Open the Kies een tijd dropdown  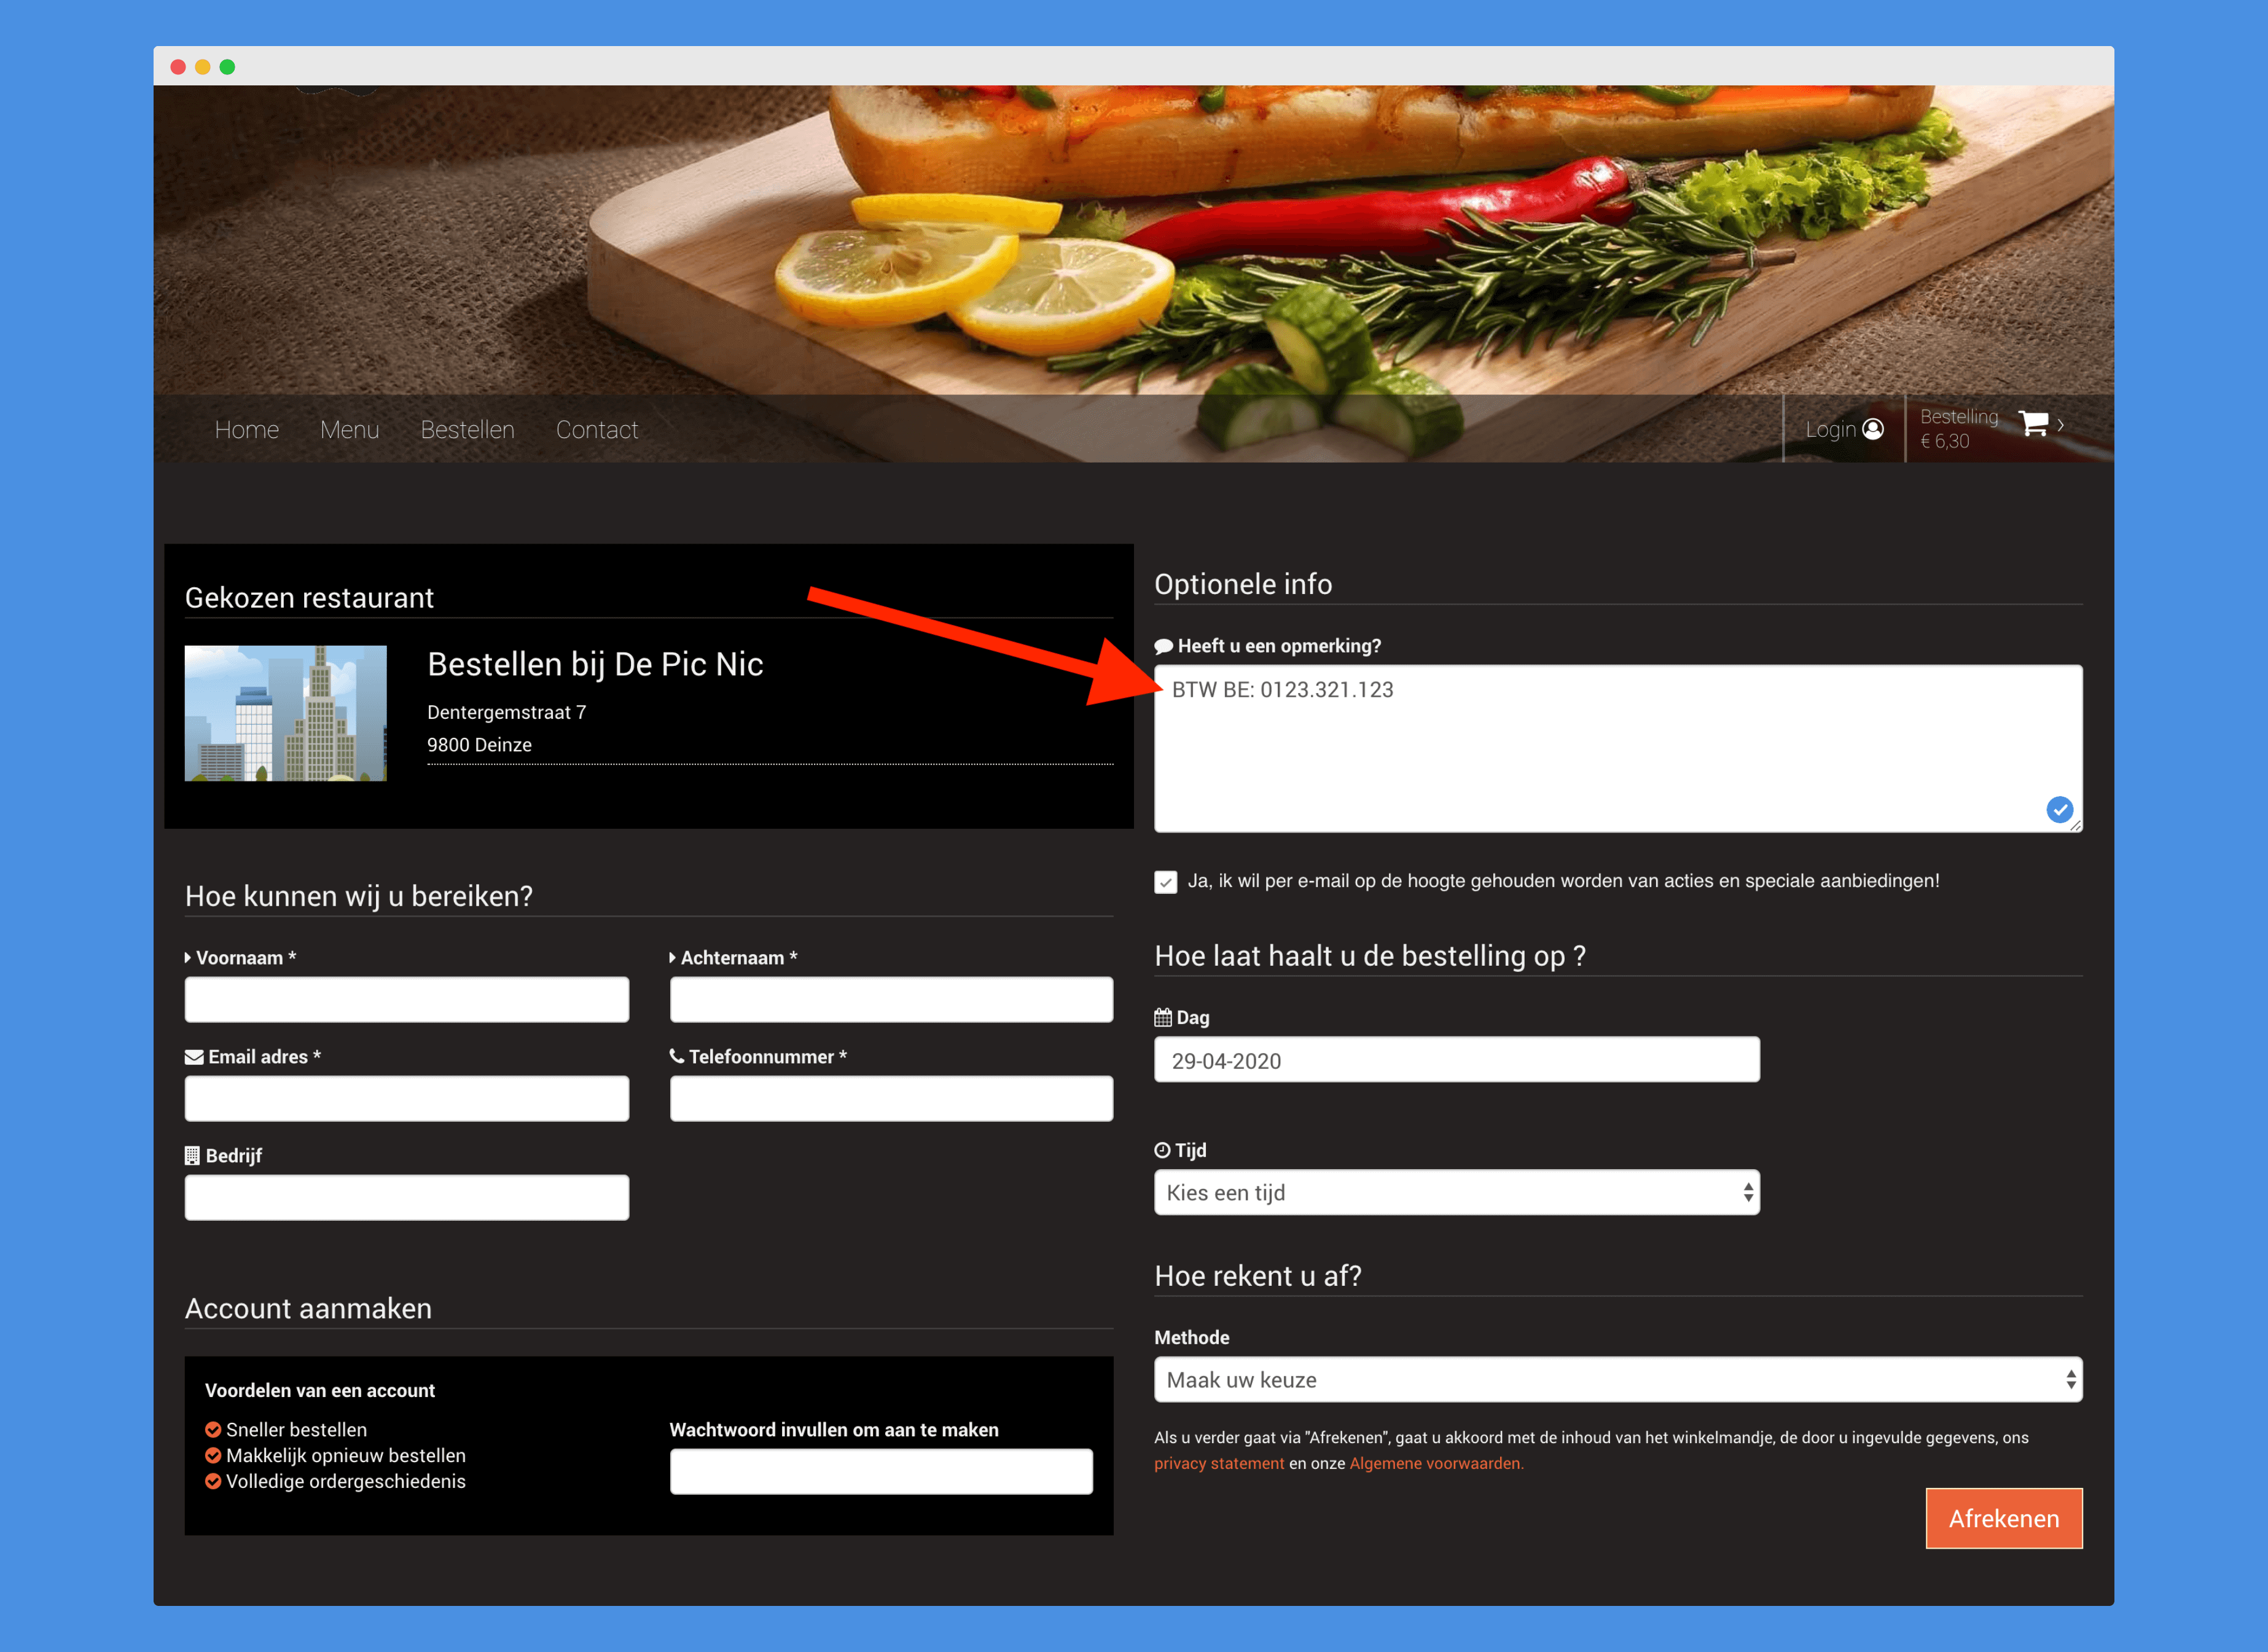click(1456, 1193)
